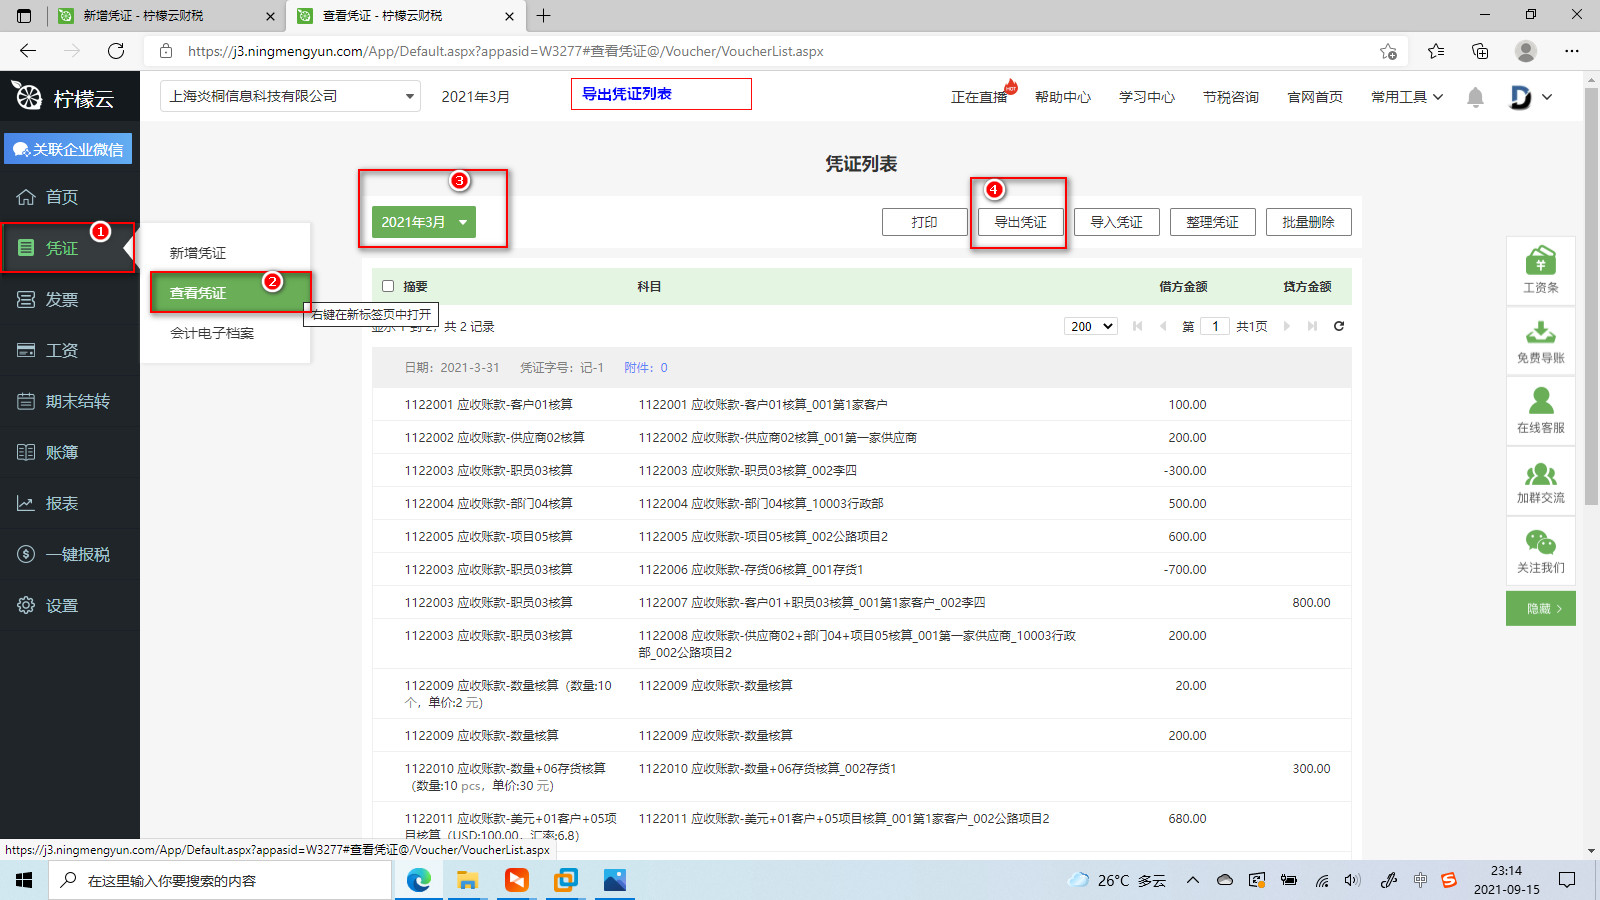
Task: Select 新增凭证 from the submenu
Action: click(198, 253)
